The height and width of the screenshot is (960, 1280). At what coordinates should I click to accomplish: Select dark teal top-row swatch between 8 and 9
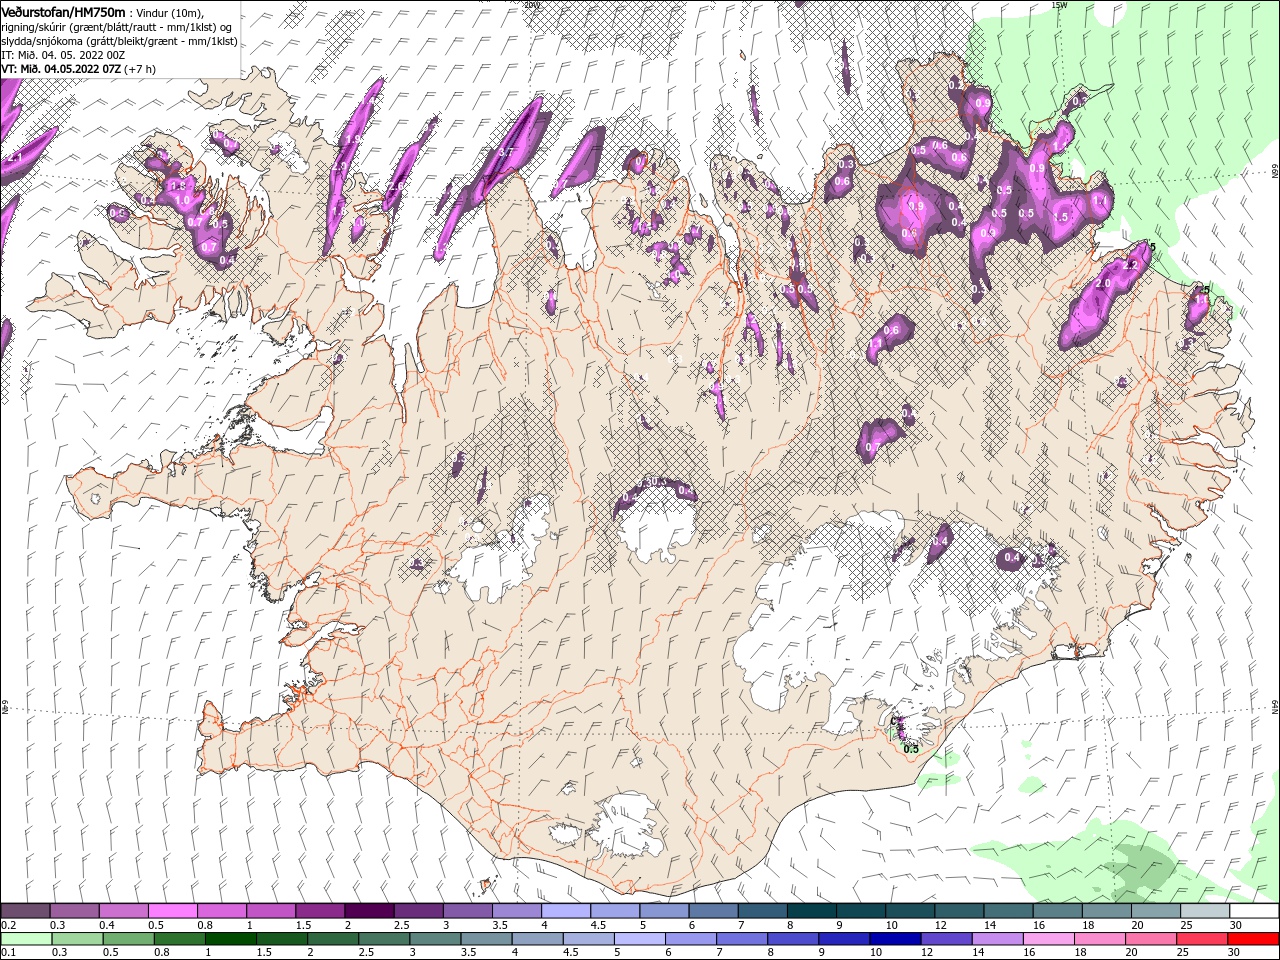[811, 911]
